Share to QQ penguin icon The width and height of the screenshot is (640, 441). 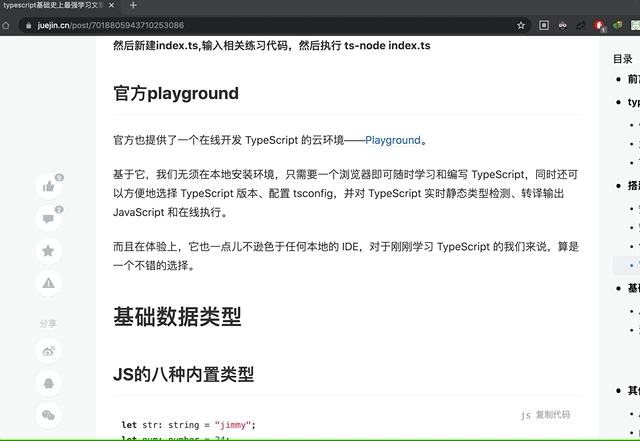coord(49,383)
